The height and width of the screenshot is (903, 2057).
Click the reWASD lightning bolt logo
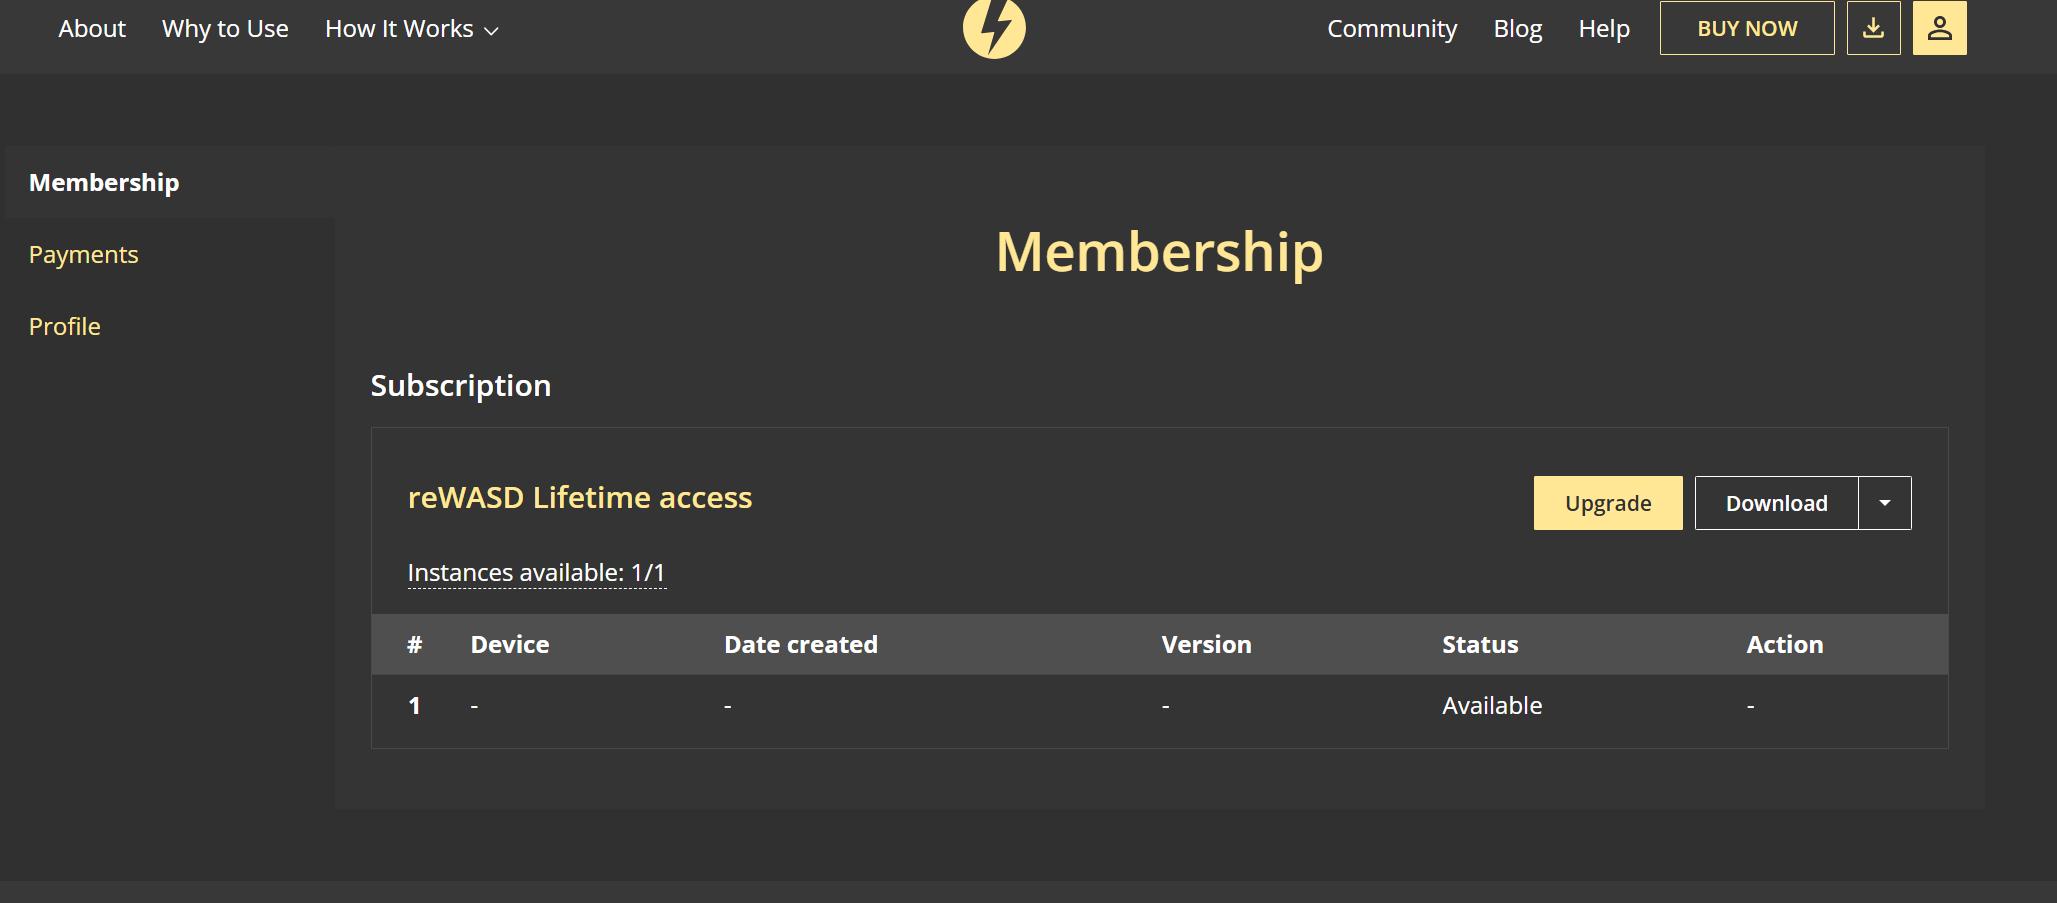(994, 27)
